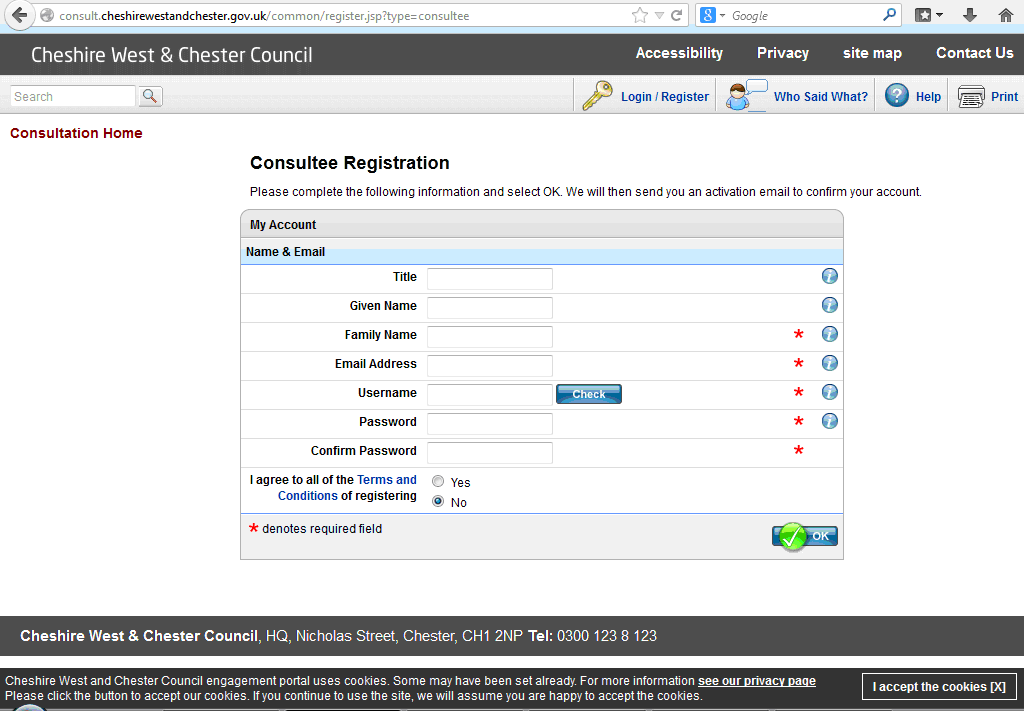The image size is (1027, 711).
Task: Open the site map
Action: 872,53
